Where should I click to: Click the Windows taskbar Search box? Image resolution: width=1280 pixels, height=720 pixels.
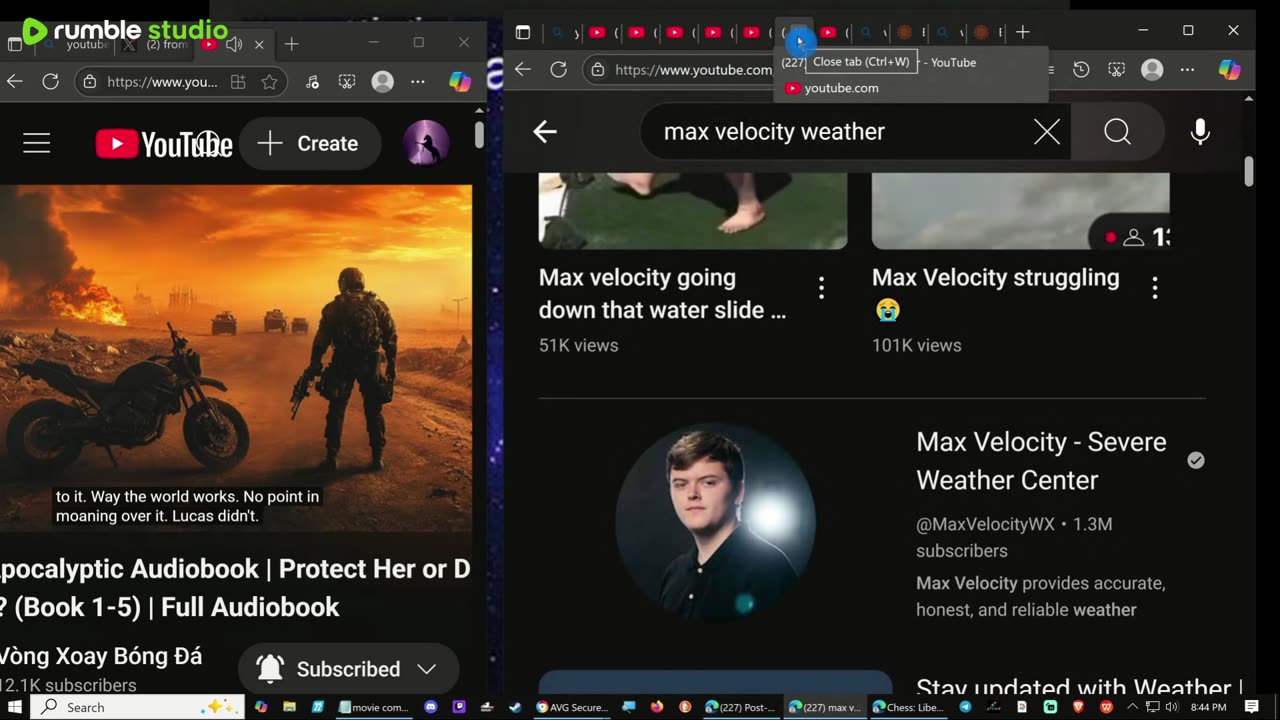pyautogui.click(x=137, y=707)
